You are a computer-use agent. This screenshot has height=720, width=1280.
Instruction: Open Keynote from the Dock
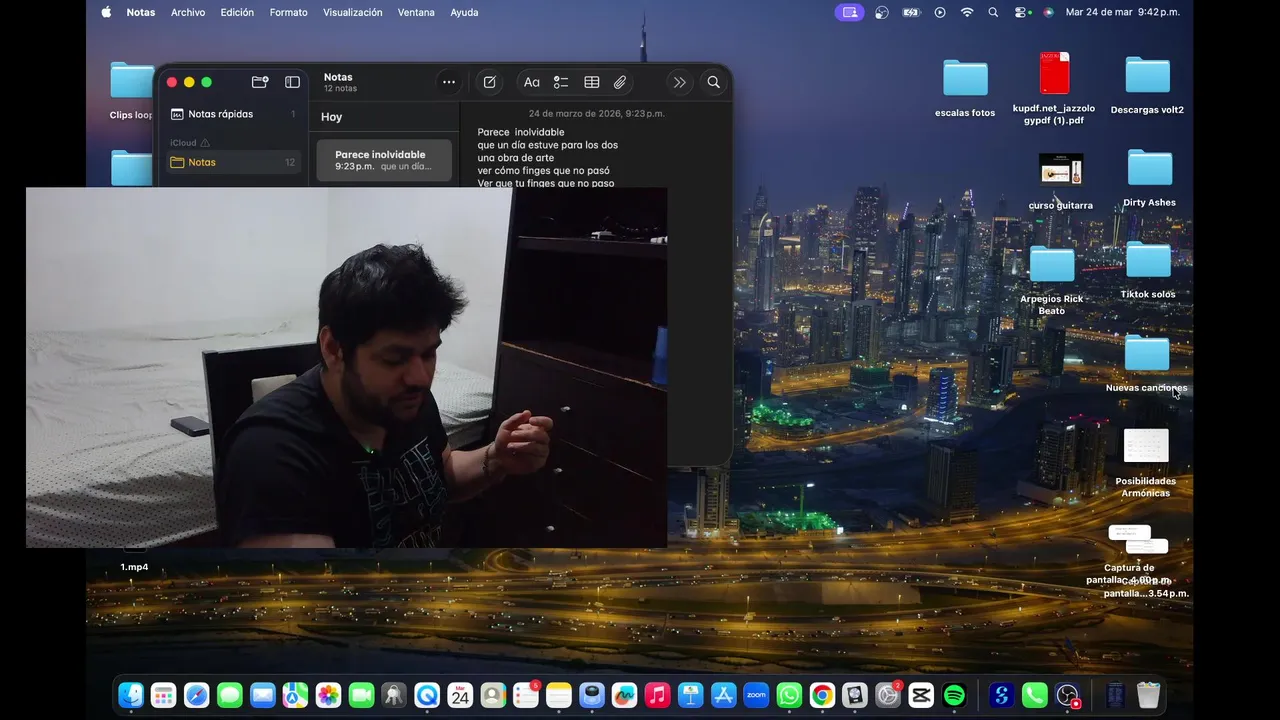click(690, 695)
